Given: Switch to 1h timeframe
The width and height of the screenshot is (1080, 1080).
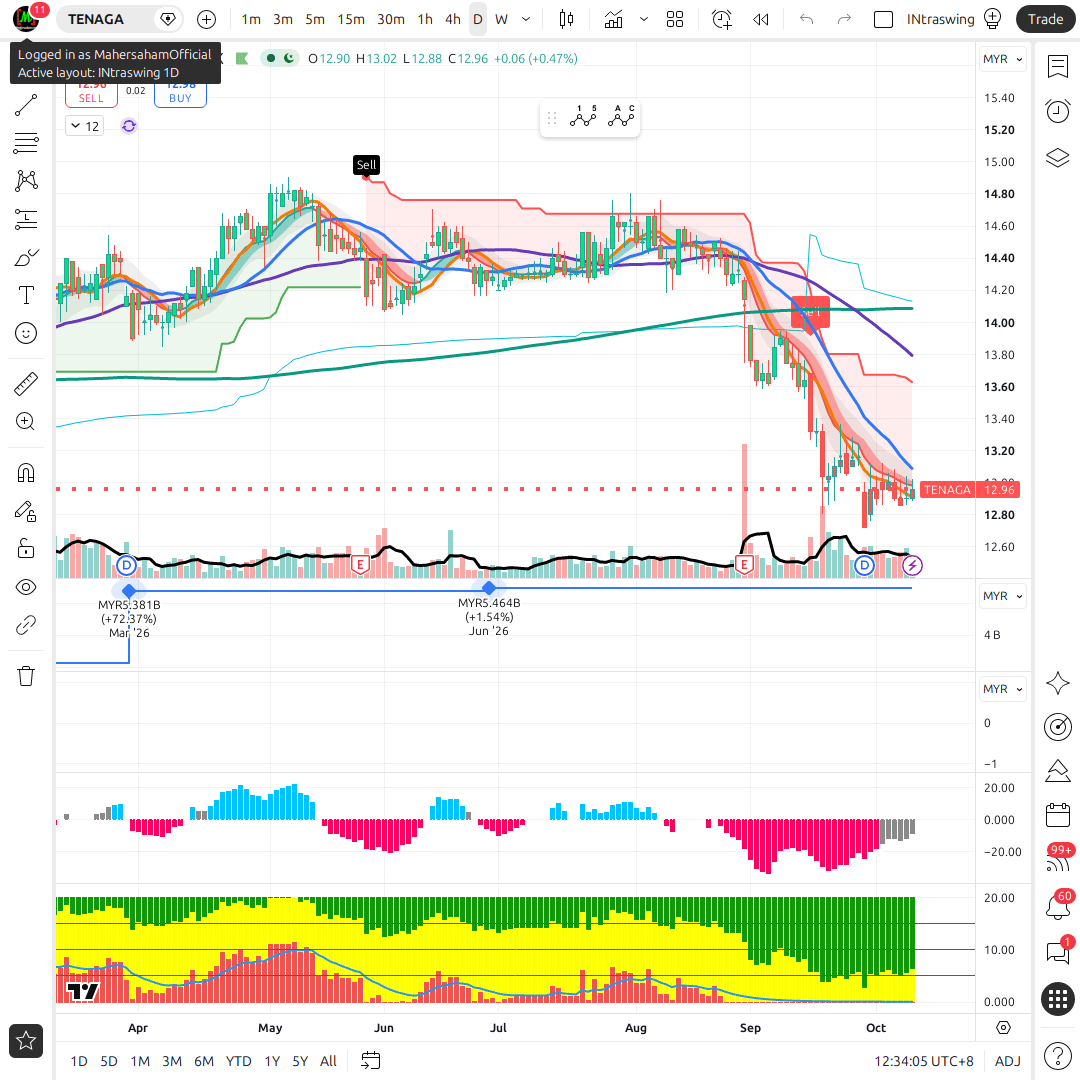Looking at the screenshot, I should click(425, 19).
